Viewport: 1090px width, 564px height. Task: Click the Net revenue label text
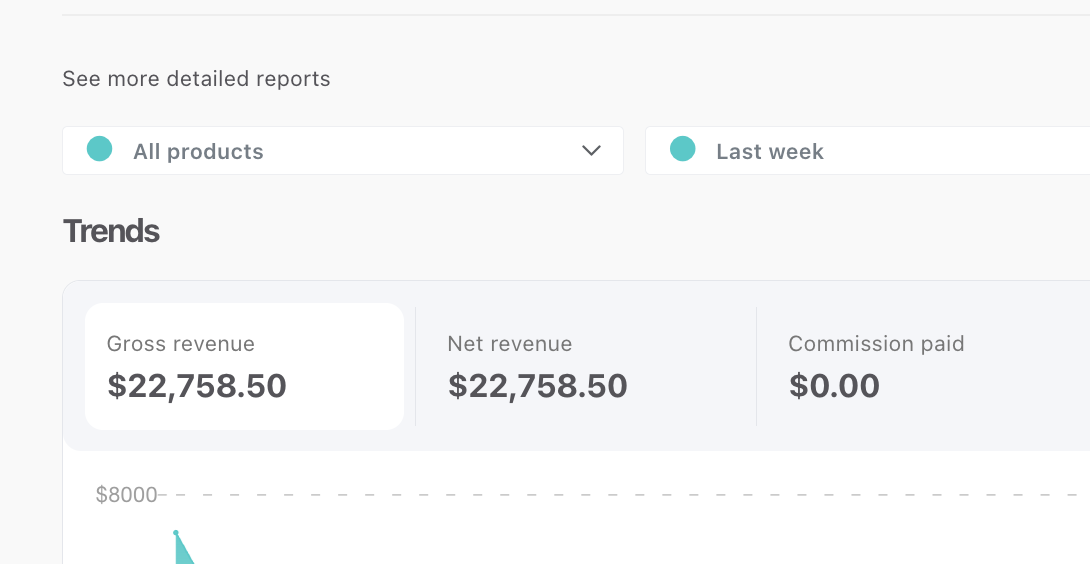point(510,344)
